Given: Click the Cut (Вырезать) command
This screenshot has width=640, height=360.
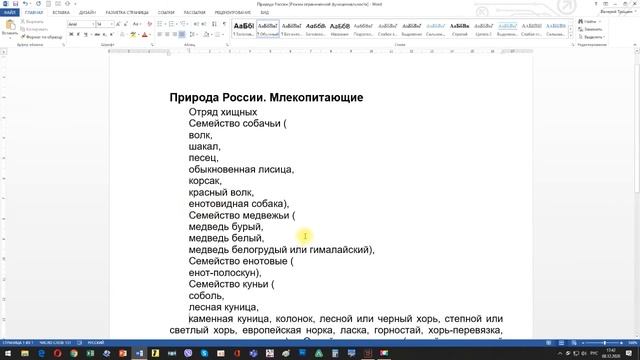Looking at the screenshot, I should tap(32, 22).
